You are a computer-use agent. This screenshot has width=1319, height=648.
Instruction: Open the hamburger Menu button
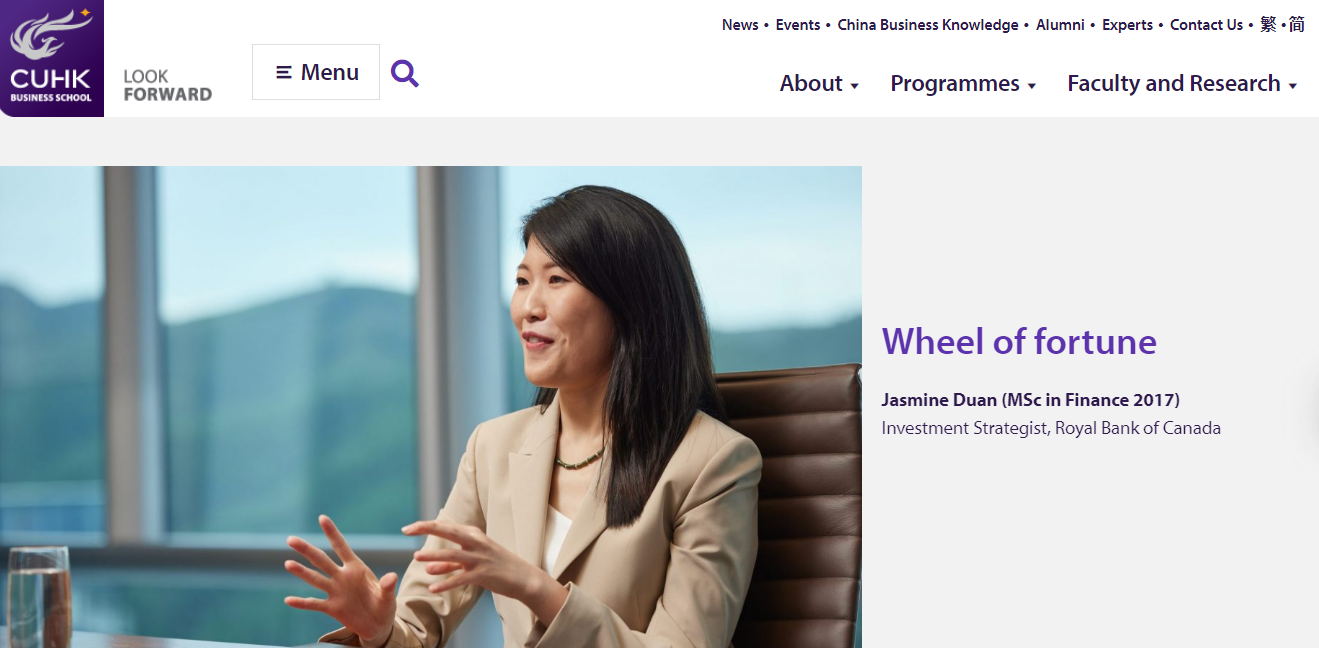coord(316,72)
